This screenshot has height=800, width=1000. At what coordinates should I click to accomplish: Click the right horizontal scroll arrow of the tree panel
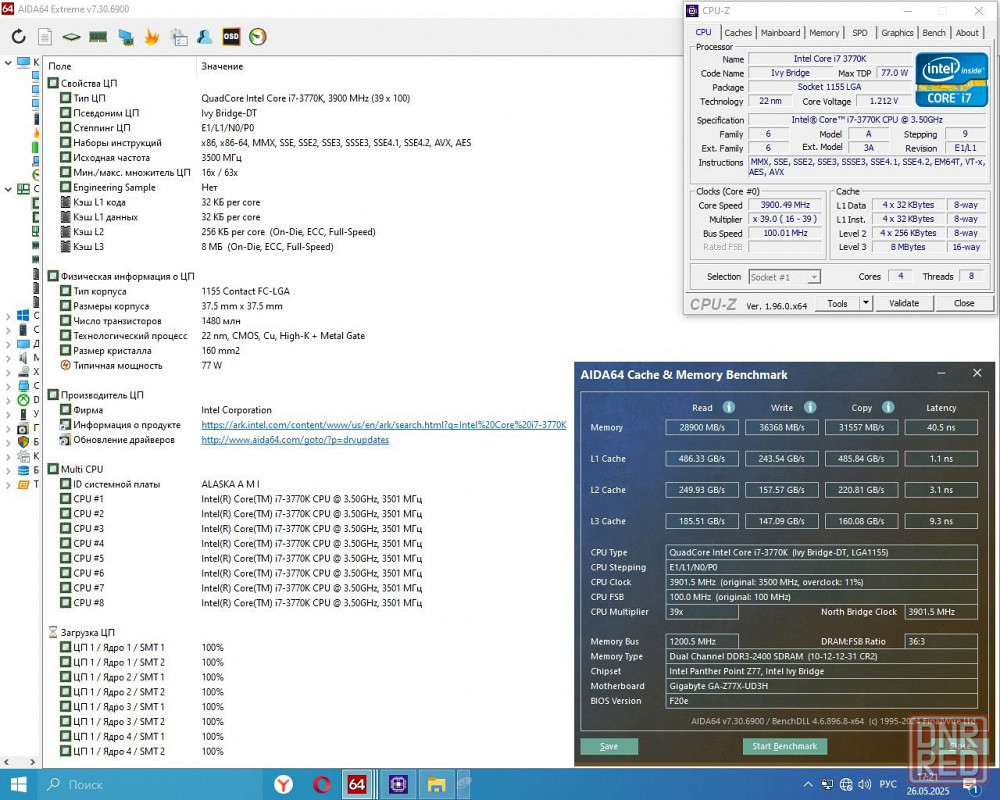(x=33, y=762)
